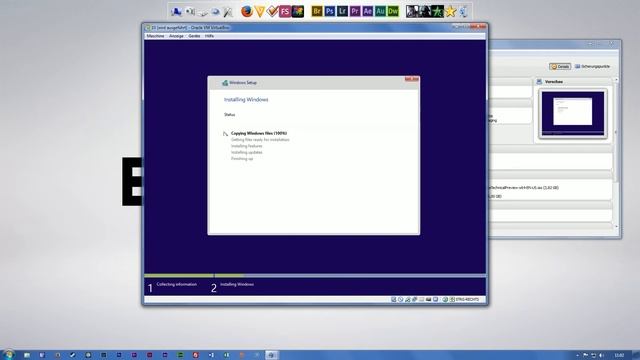Viewport: 640px width, 360px height.
Task: Click 'Installing updates' line
Action: point(247,152)
